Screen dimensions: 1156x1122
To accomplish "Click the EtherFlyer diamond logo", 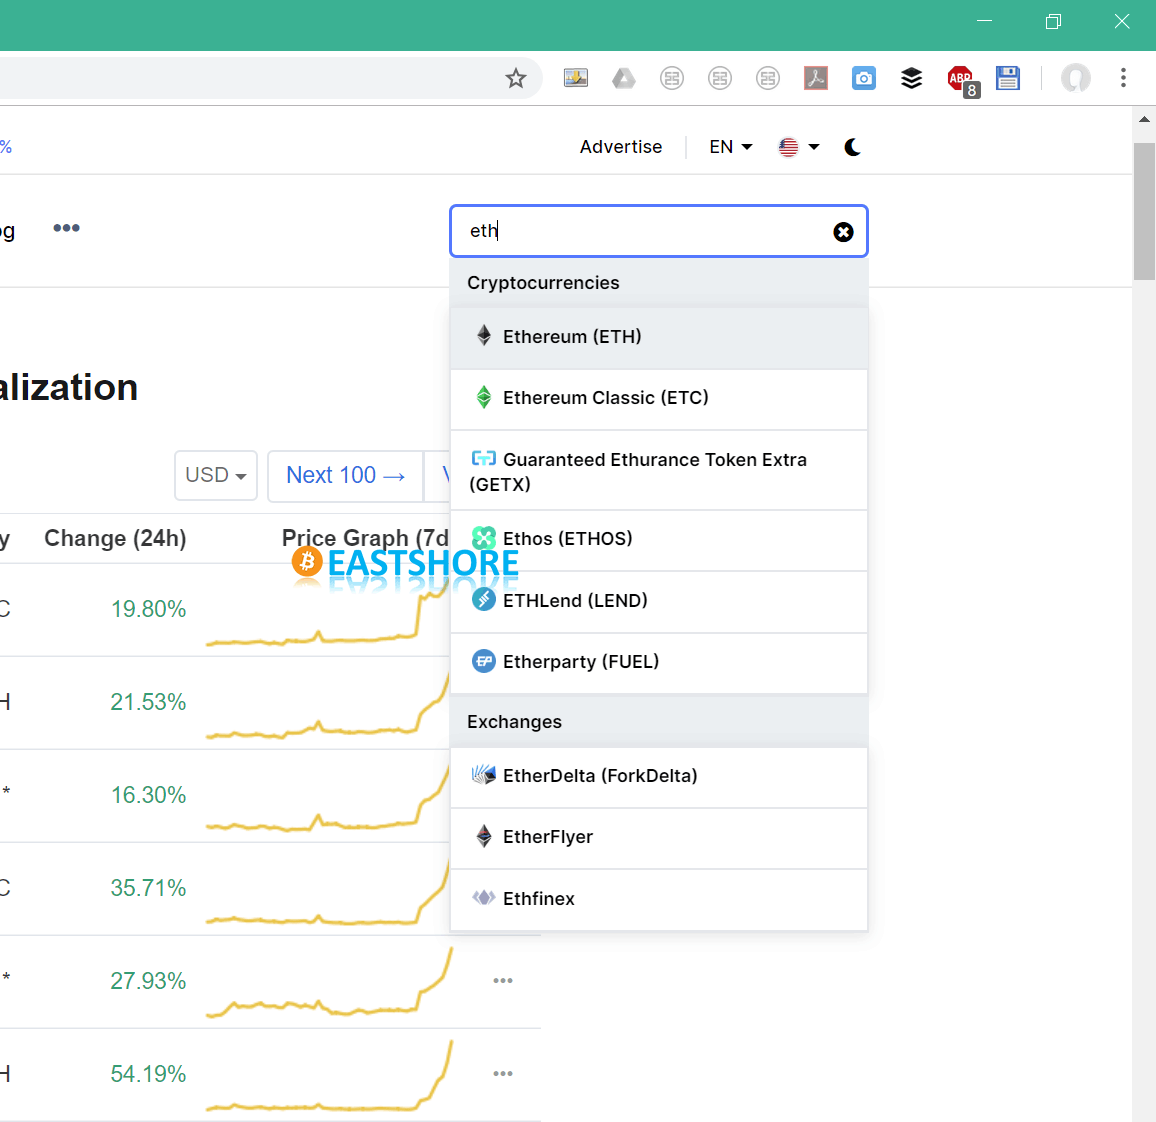I will point(484,836).
